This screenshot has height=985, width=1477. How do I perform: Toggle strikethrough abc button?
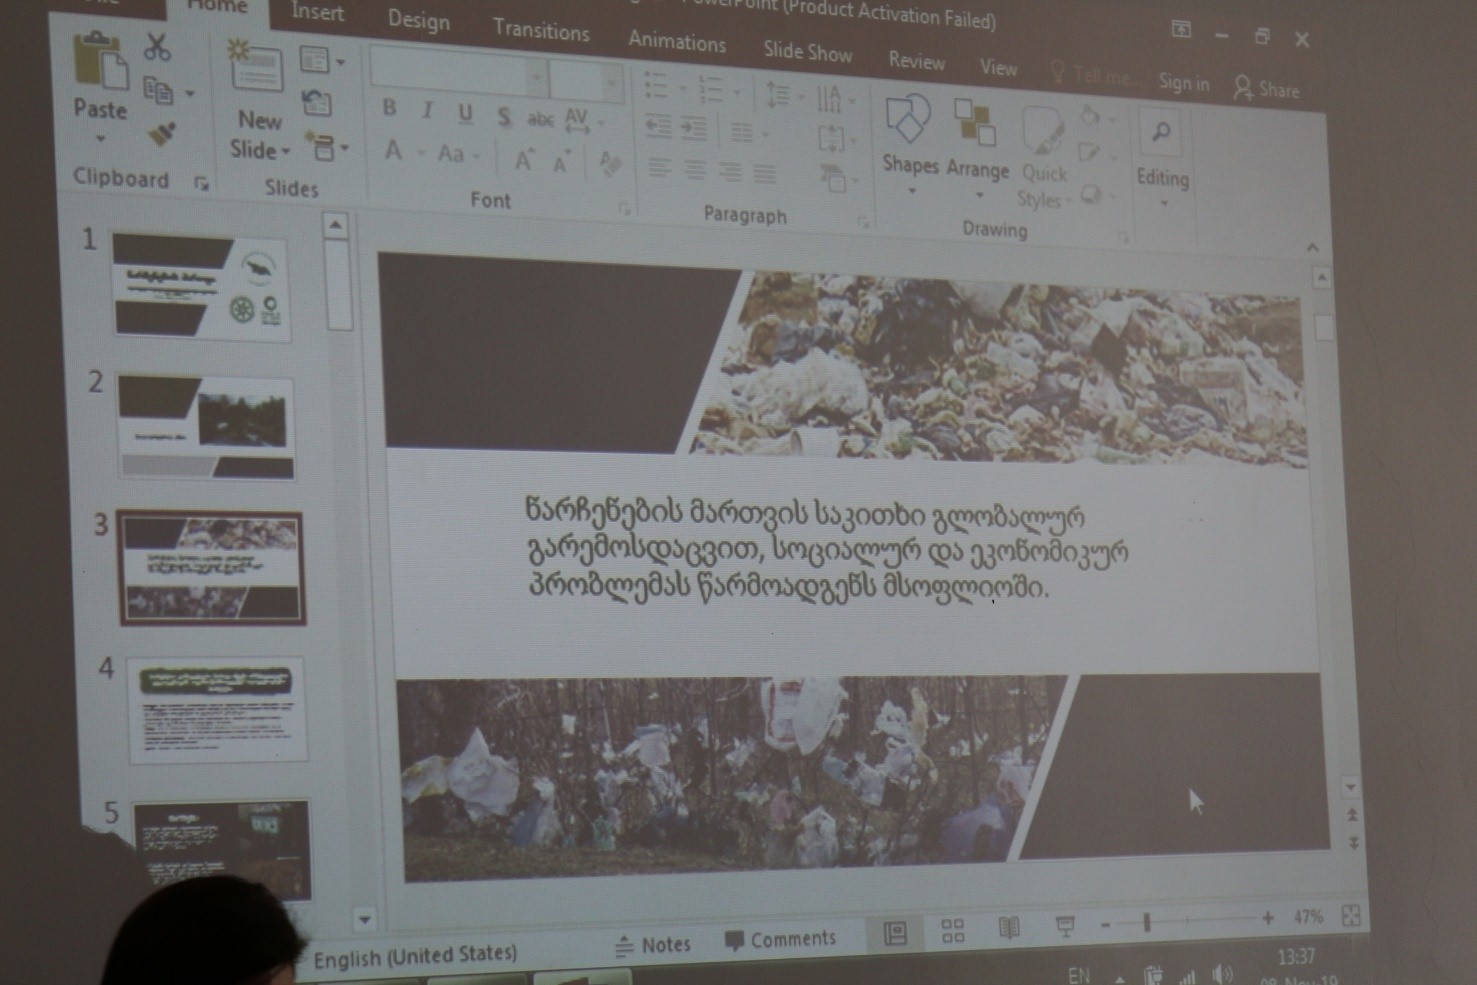pyautogui.click(x=540, y=119)
